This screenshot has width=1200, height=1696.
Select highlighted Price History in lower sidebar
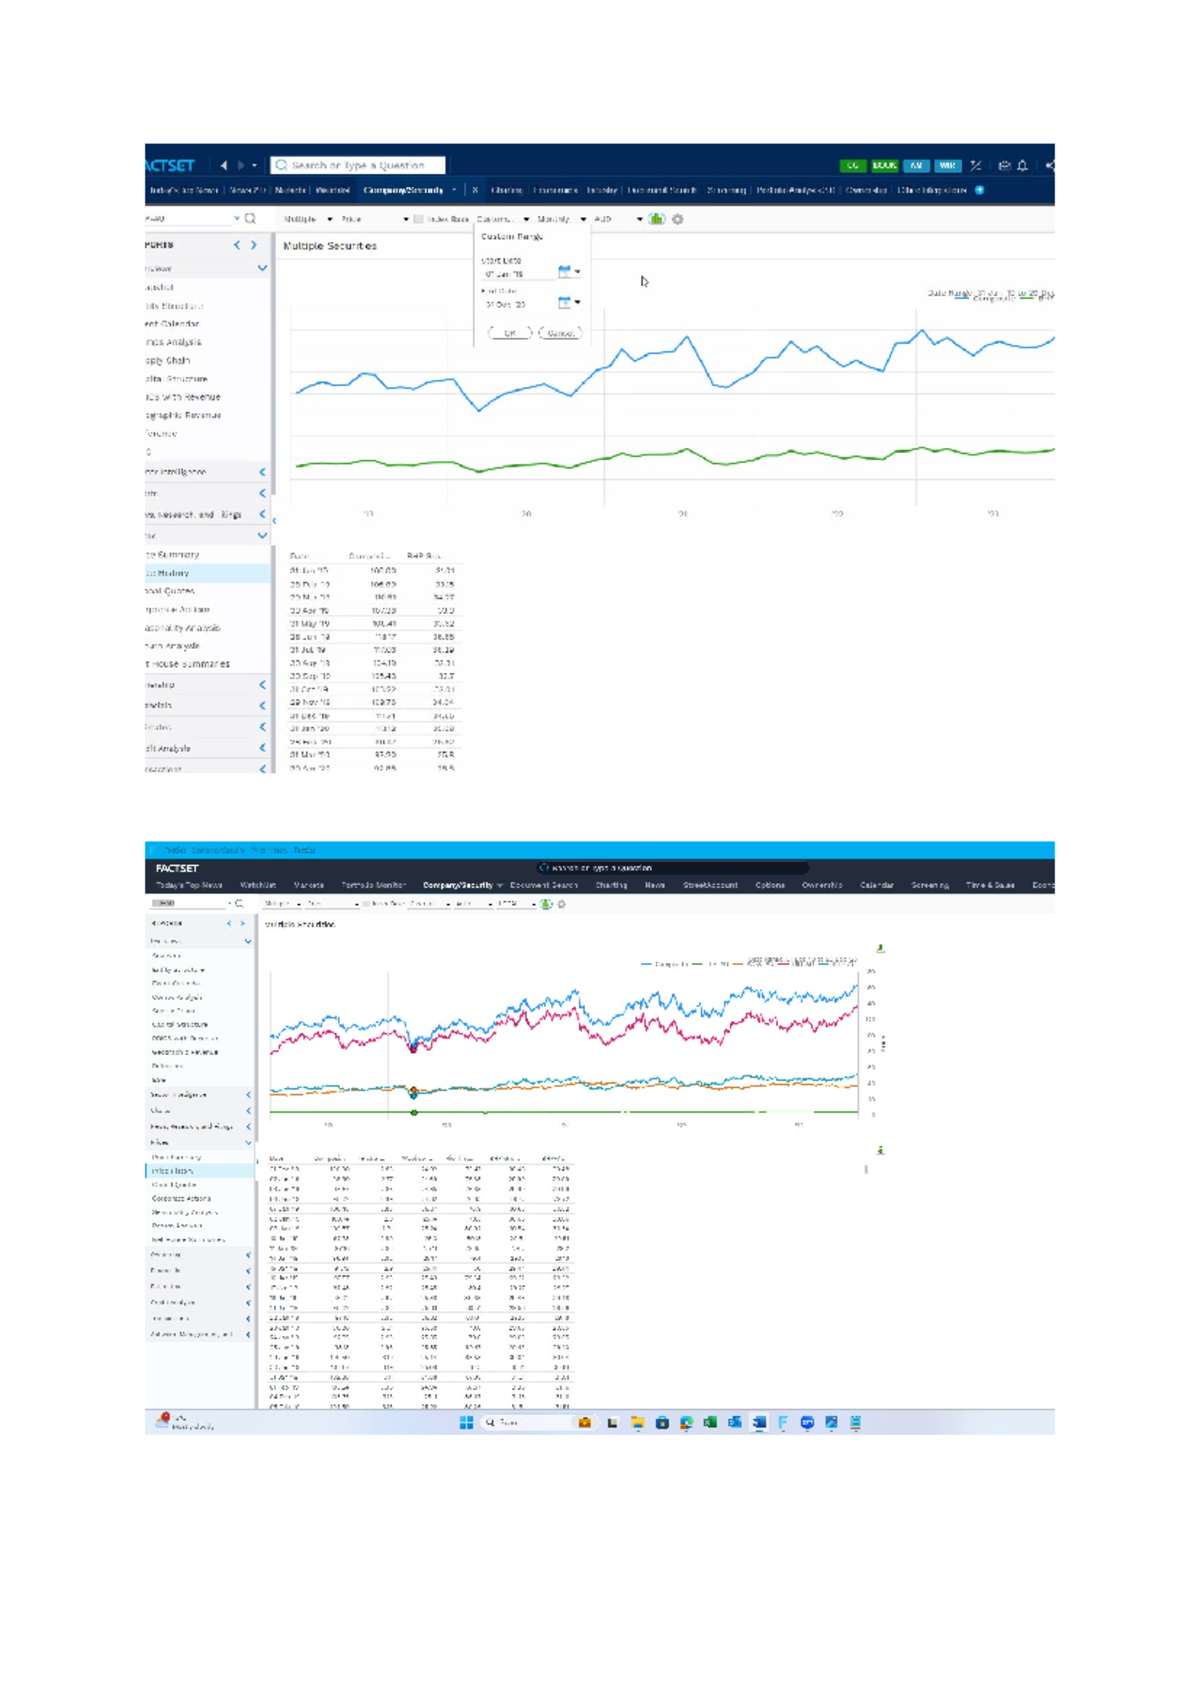tap(200, 1170)
